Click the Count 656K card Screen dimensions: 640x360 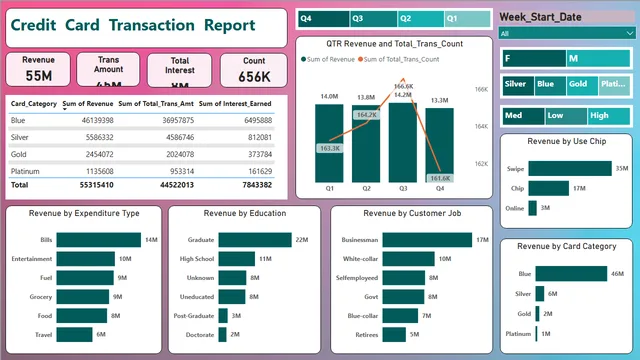click(x=254, y=70)
